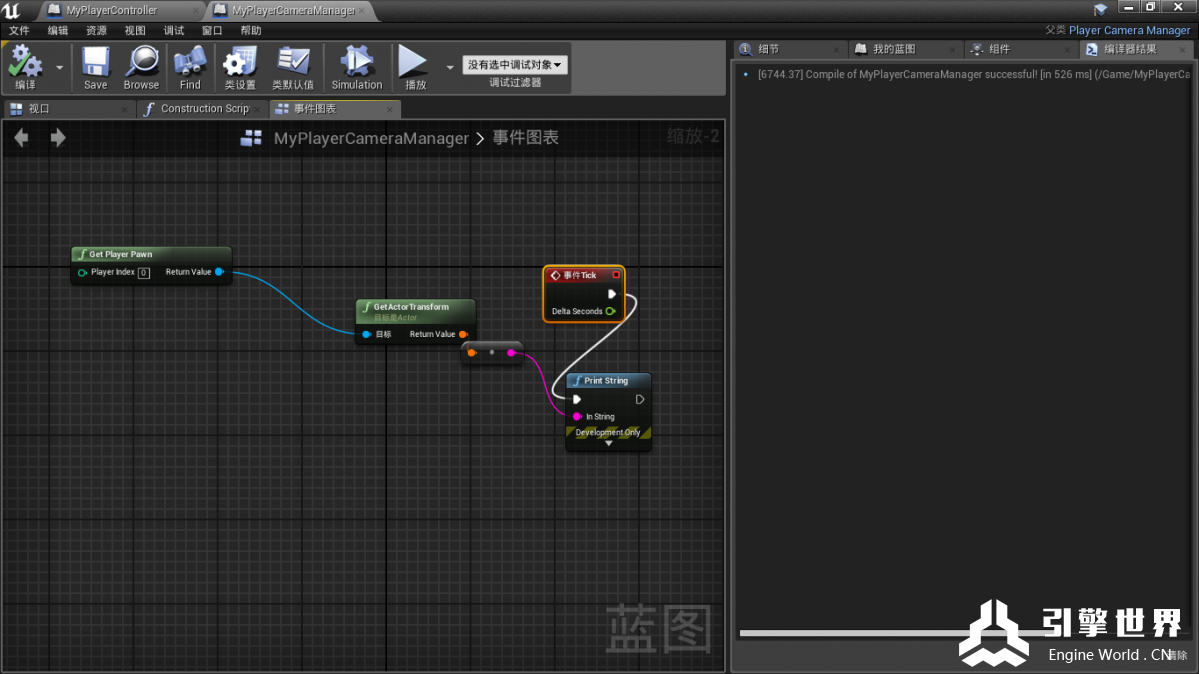The height and width of the screenshot is (674, 1199).
Task: Select the 事件Tick node title
Action: coord(580,275)
